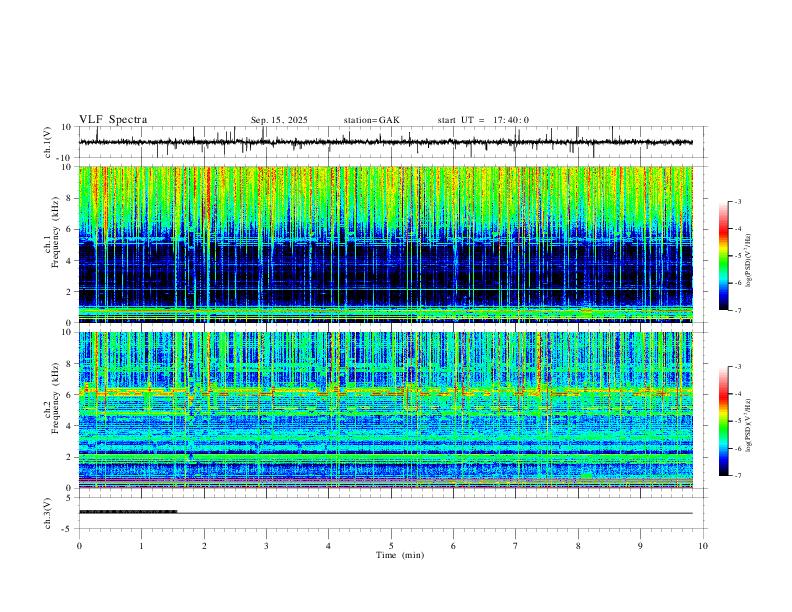Screen dimensions: 792x612
Task: Click ch.1 frequency axis tick "2"
Action: tap(69, 291)
